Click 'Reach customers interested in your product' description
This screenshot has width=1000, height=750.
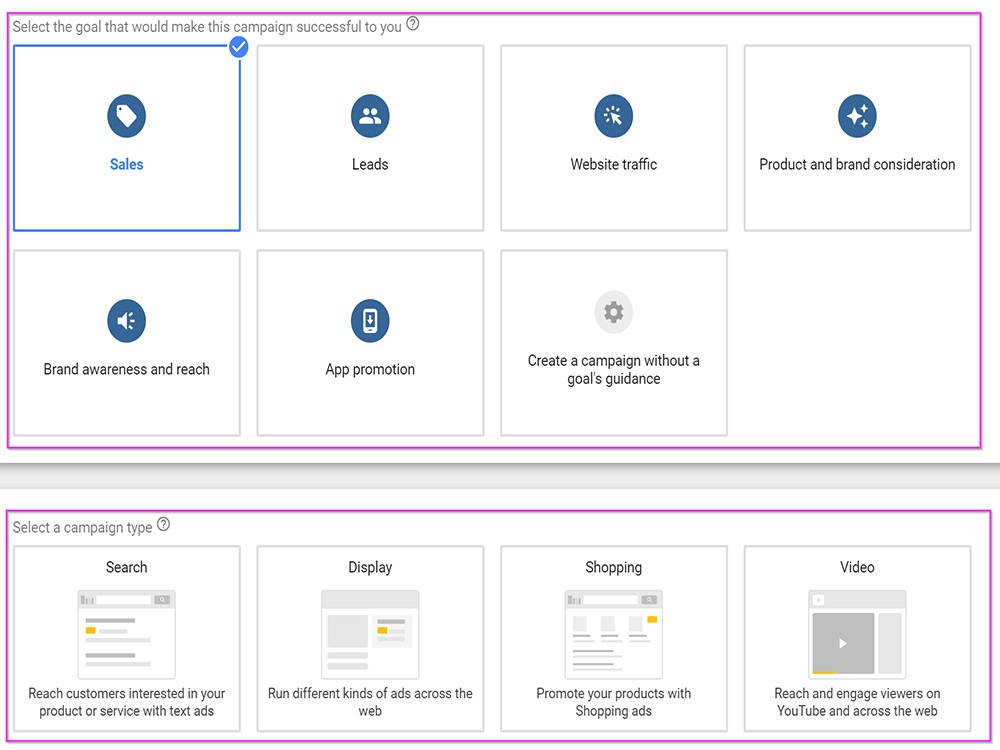pos(126,702)
